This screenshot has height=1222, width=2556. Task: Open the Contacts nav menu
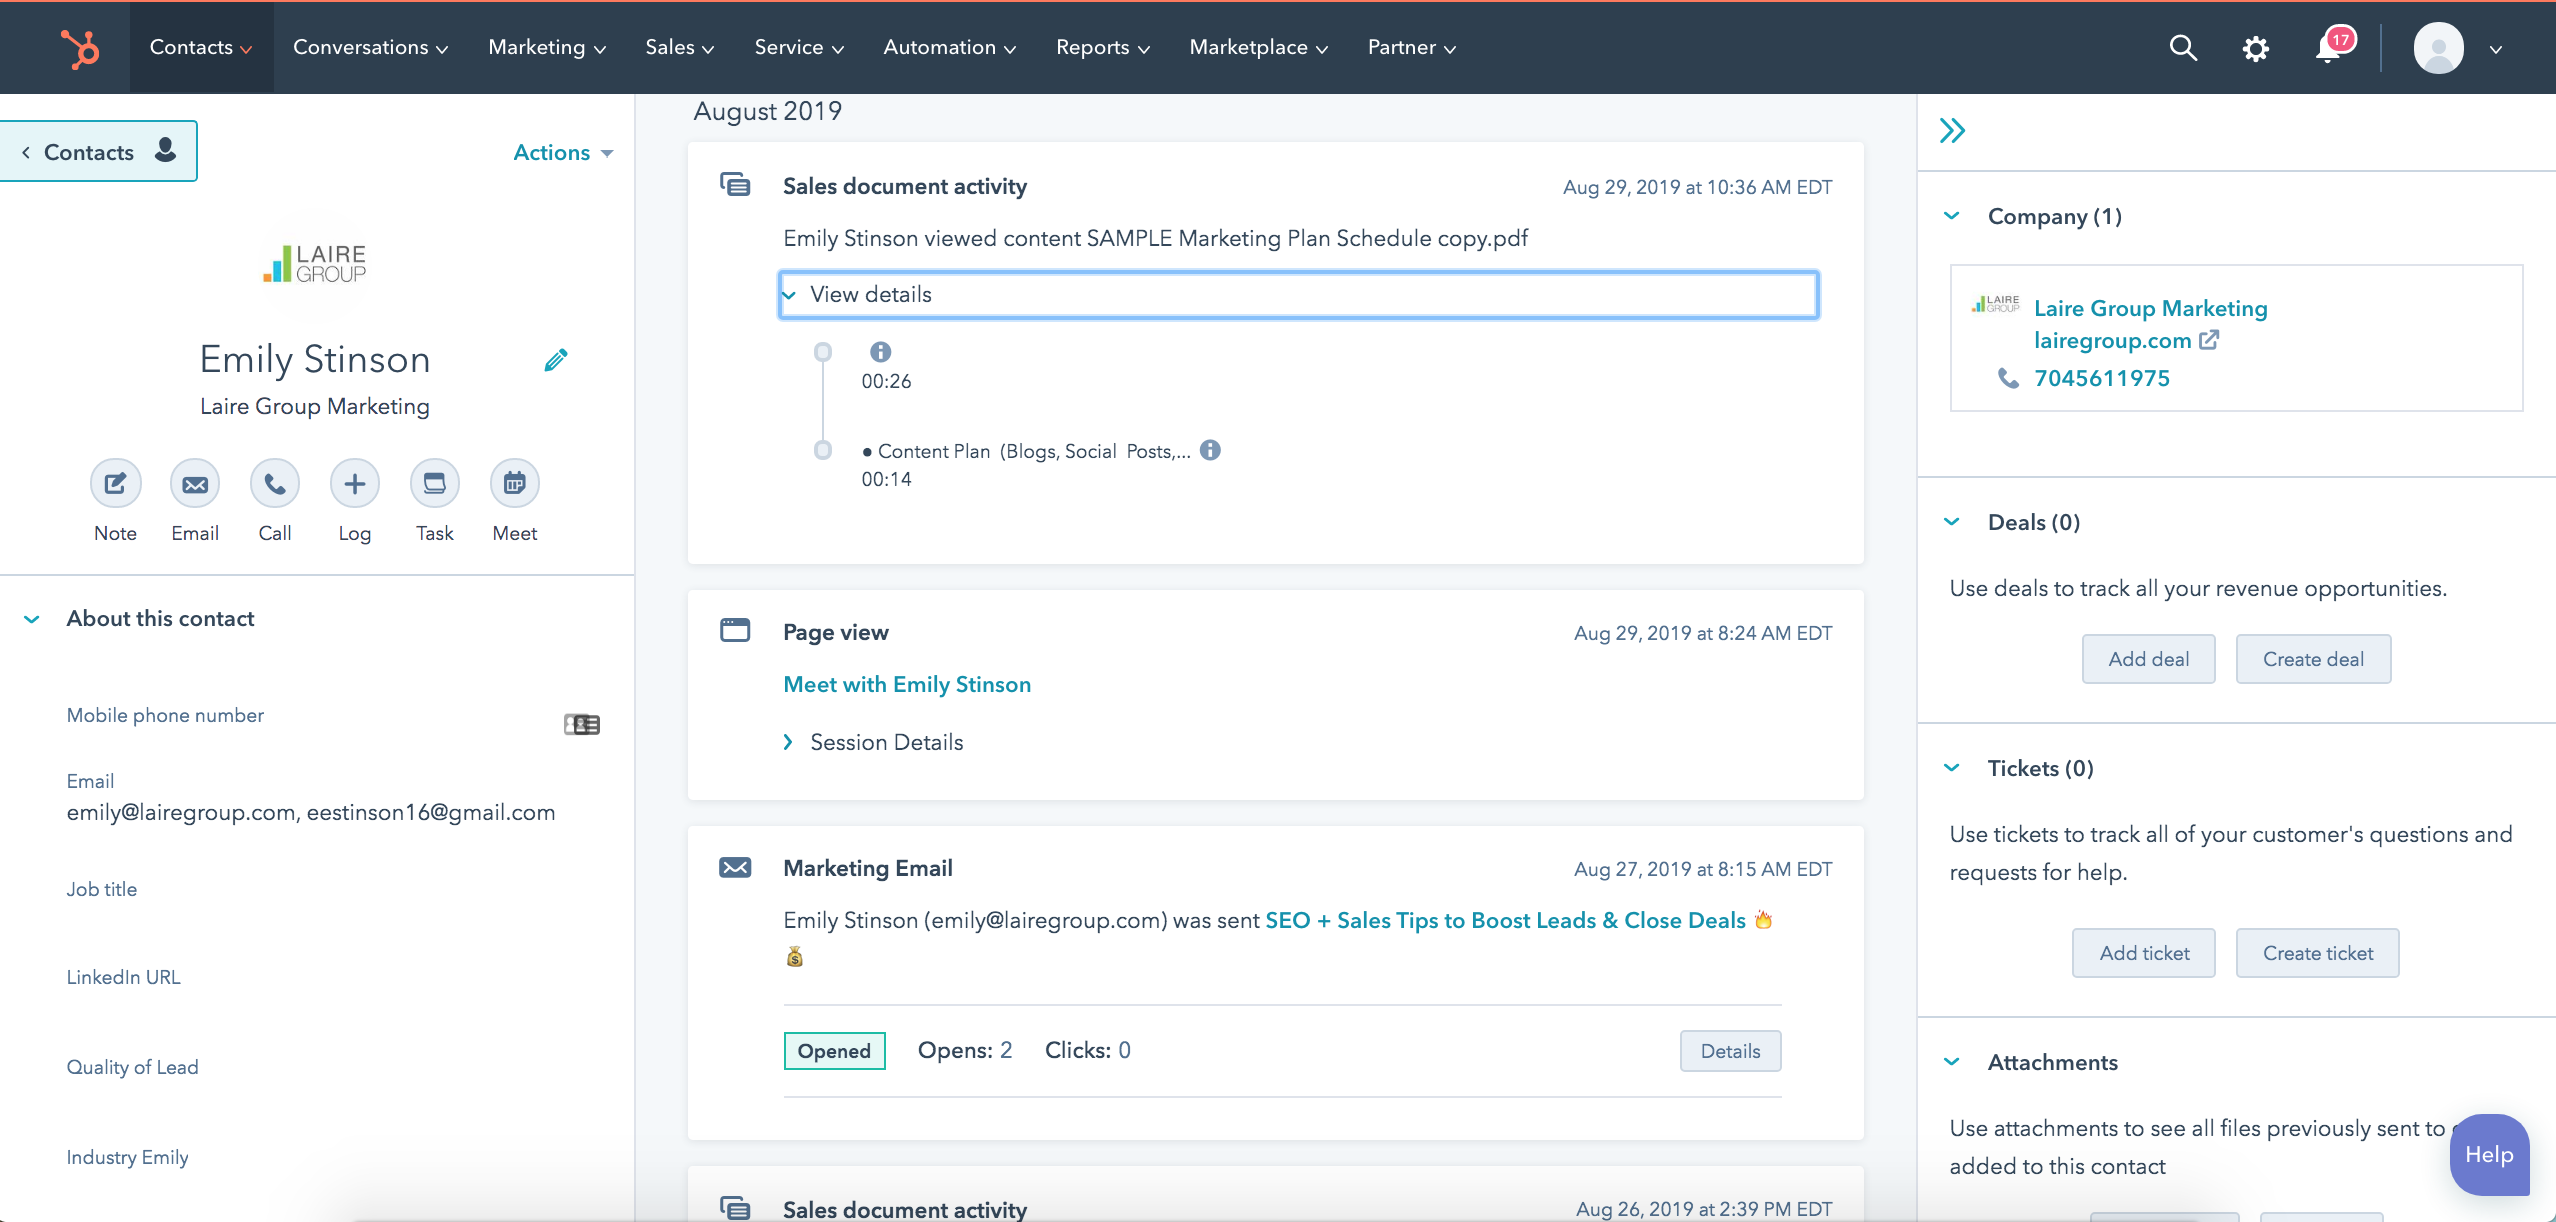click(x=201, y=47)
